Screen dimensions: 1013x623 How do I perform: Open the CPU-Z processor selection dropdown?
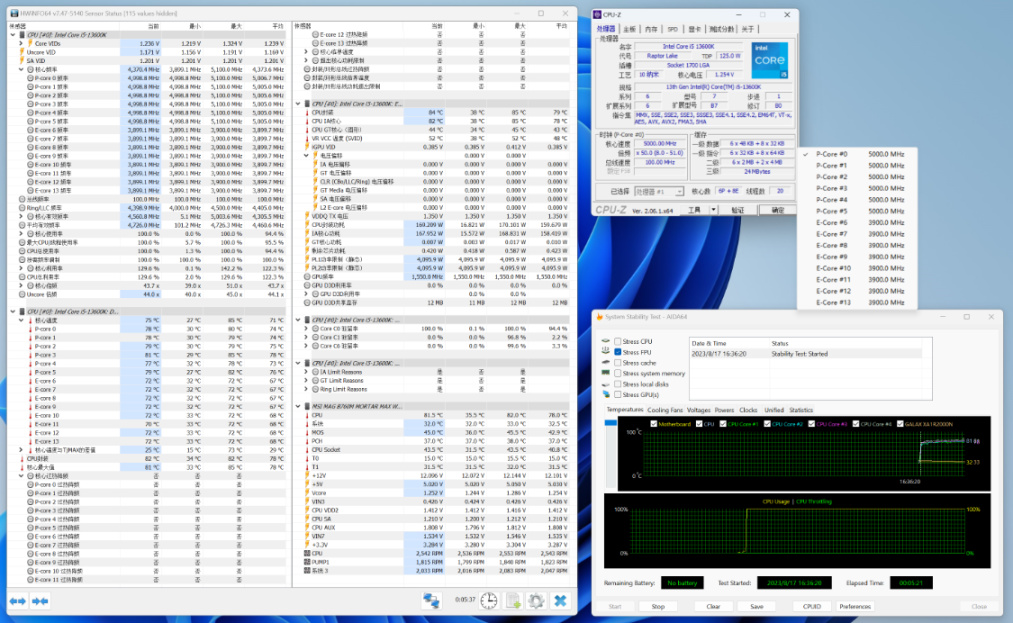660,191
